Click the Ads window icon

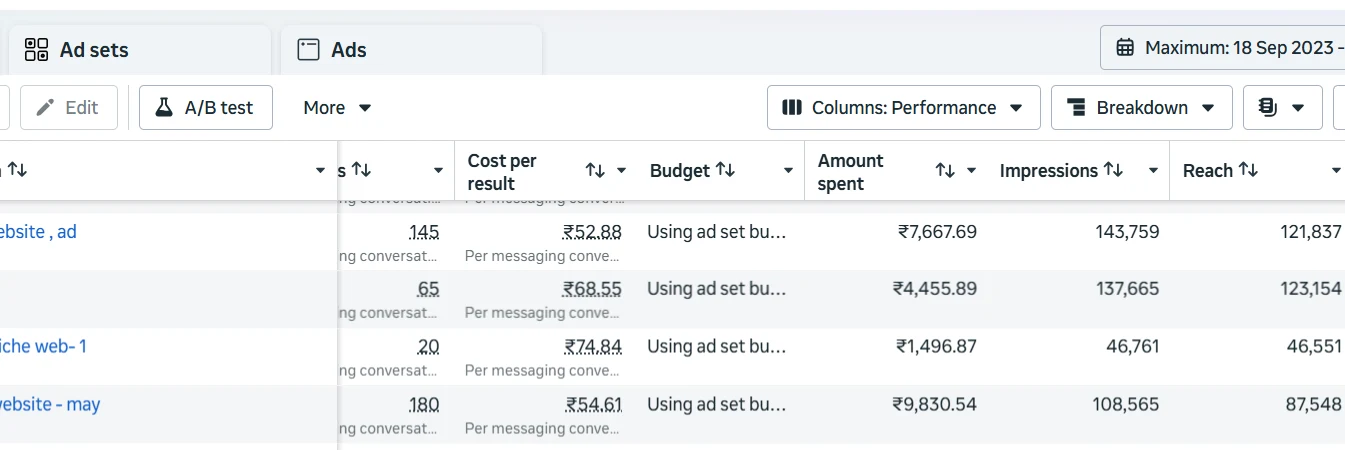308,50
